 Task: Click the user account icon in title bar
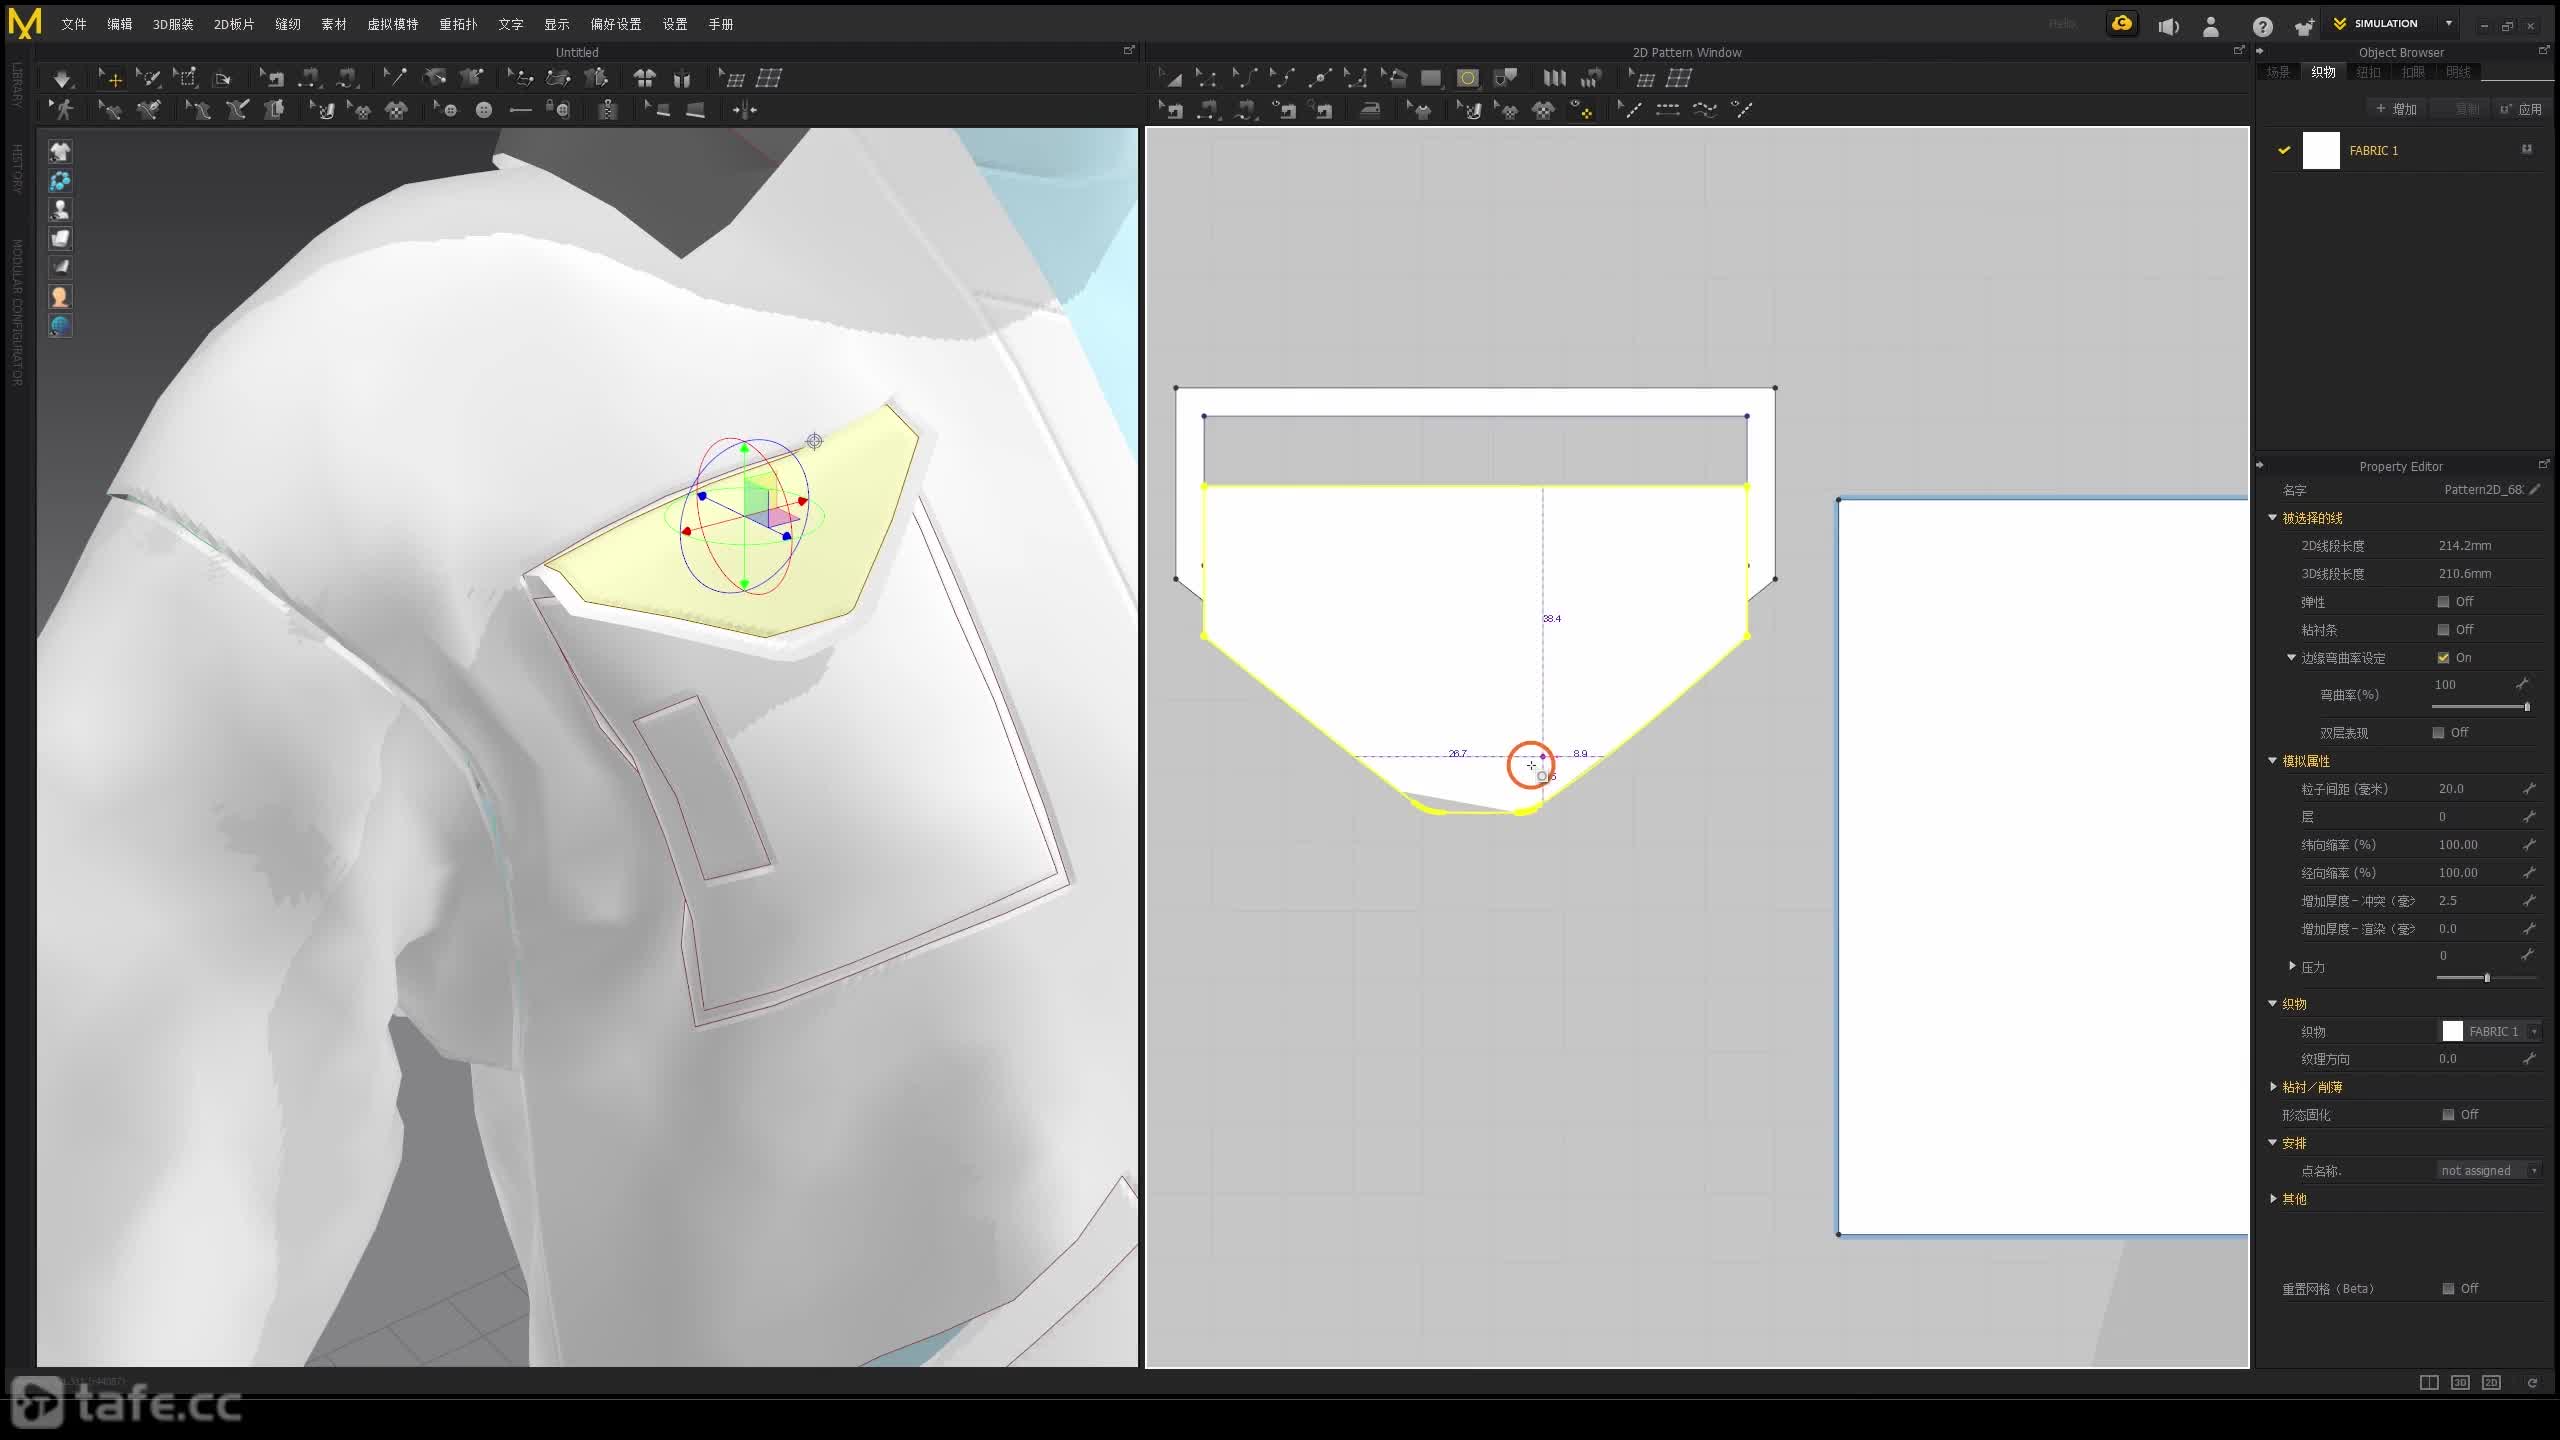point(2211,27)
